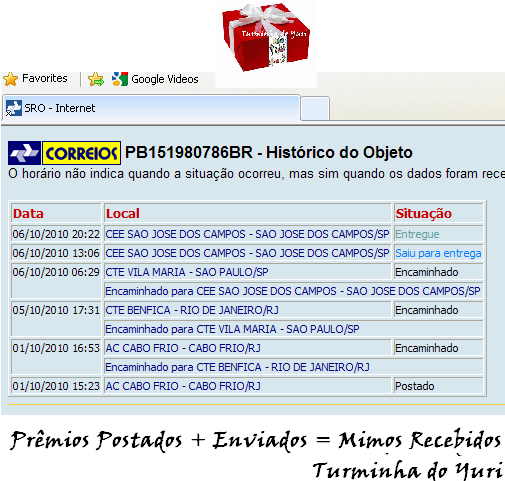Screen dimensions: 505x481
Task: Select the SRO - Internet tab
Action: 151,108
